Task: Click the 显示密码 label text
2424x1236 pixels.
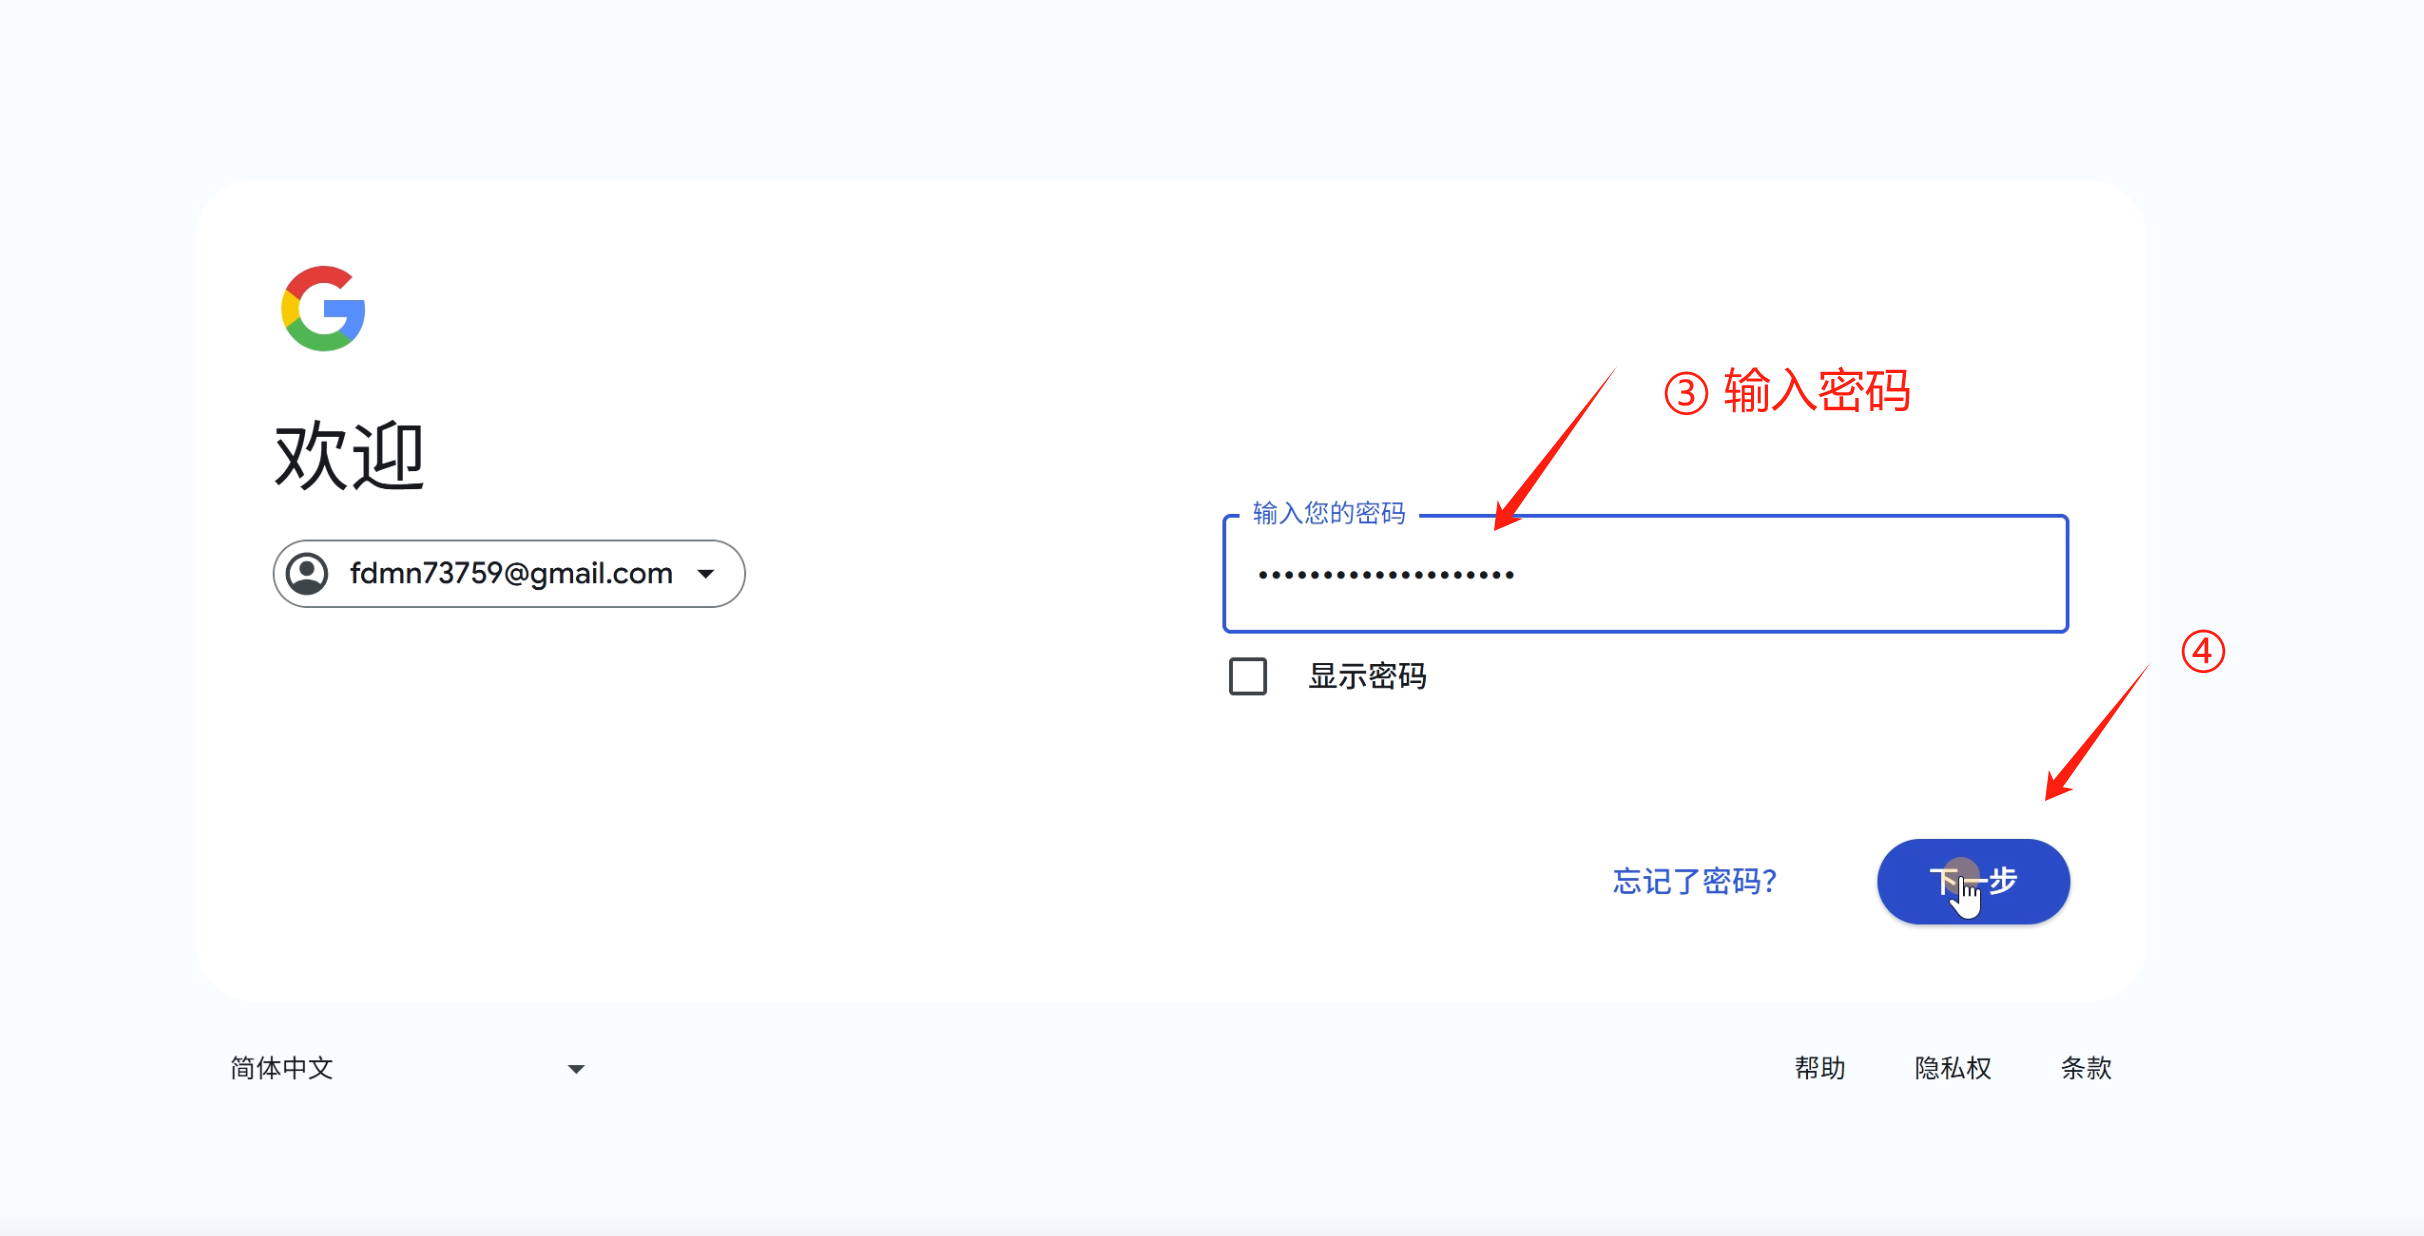Action: [1367, 676]
